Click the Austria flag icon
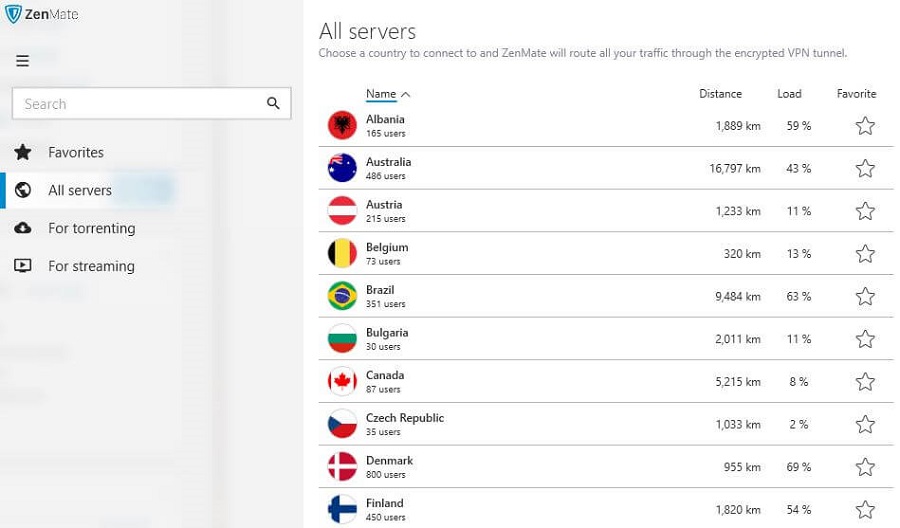This screenshot has width=900, height=528. [342, 211]
